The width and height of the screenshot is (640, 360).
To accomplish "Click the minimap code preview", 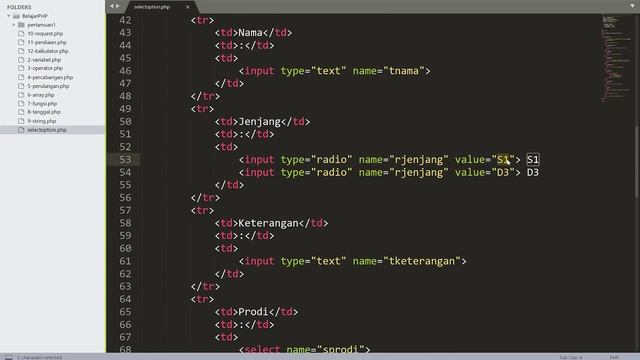I will point(616,59).
